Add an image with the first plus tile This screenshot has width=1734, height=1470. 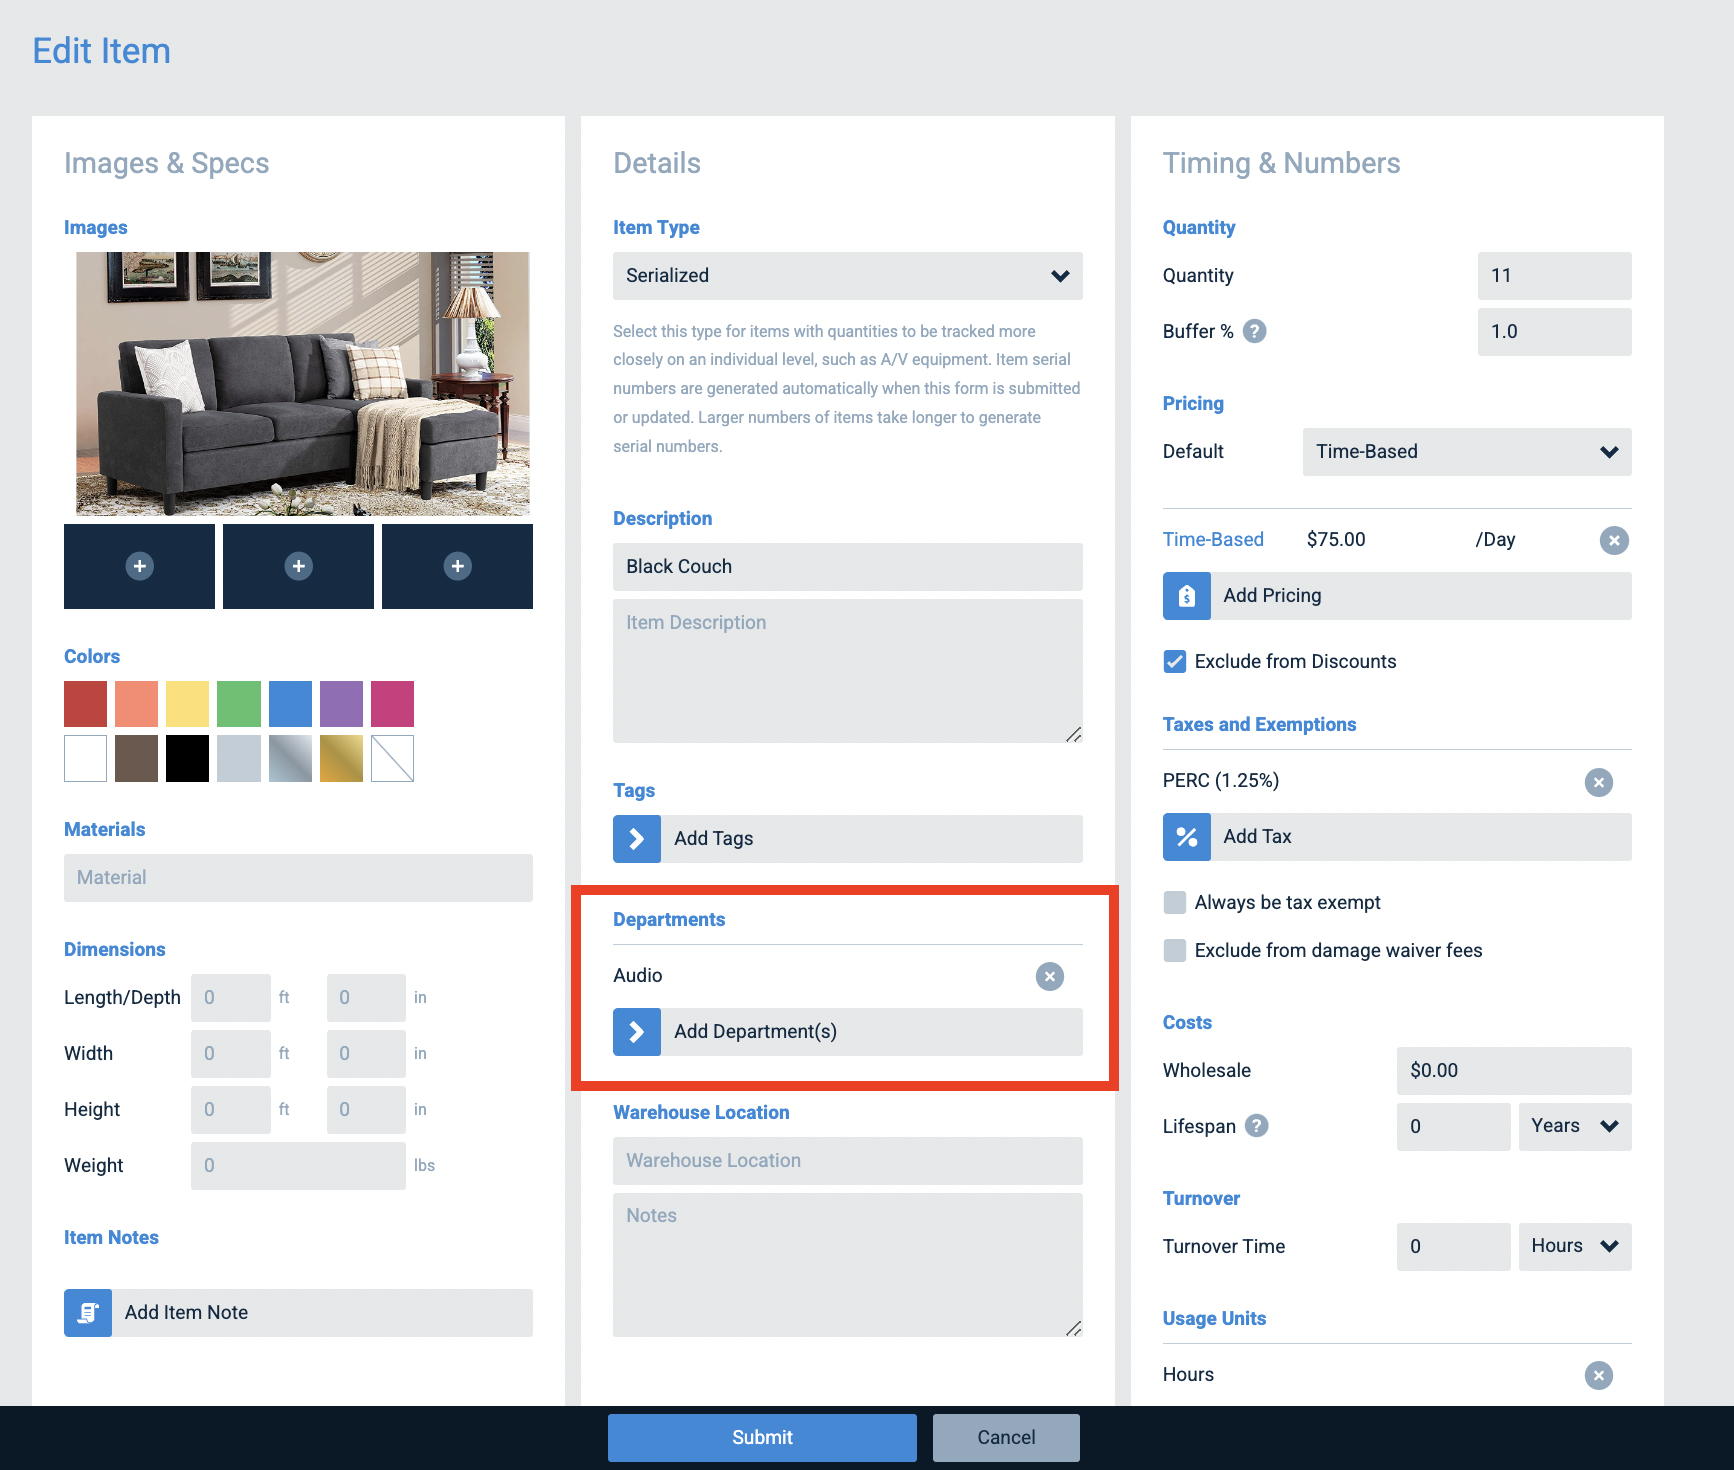[x=139, y=566]
